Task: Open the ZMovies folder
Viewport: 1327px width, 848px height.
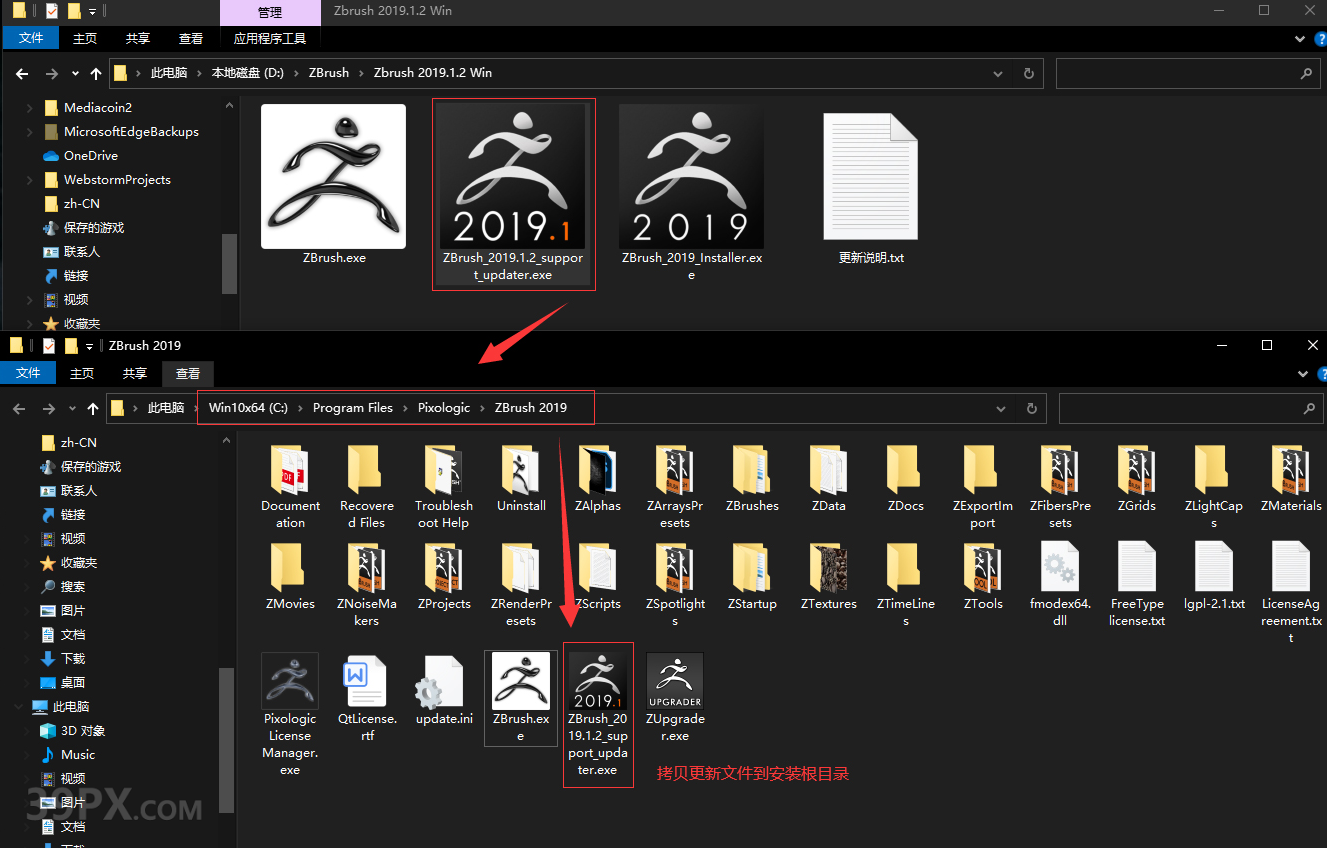Action: tap(290, 577)
